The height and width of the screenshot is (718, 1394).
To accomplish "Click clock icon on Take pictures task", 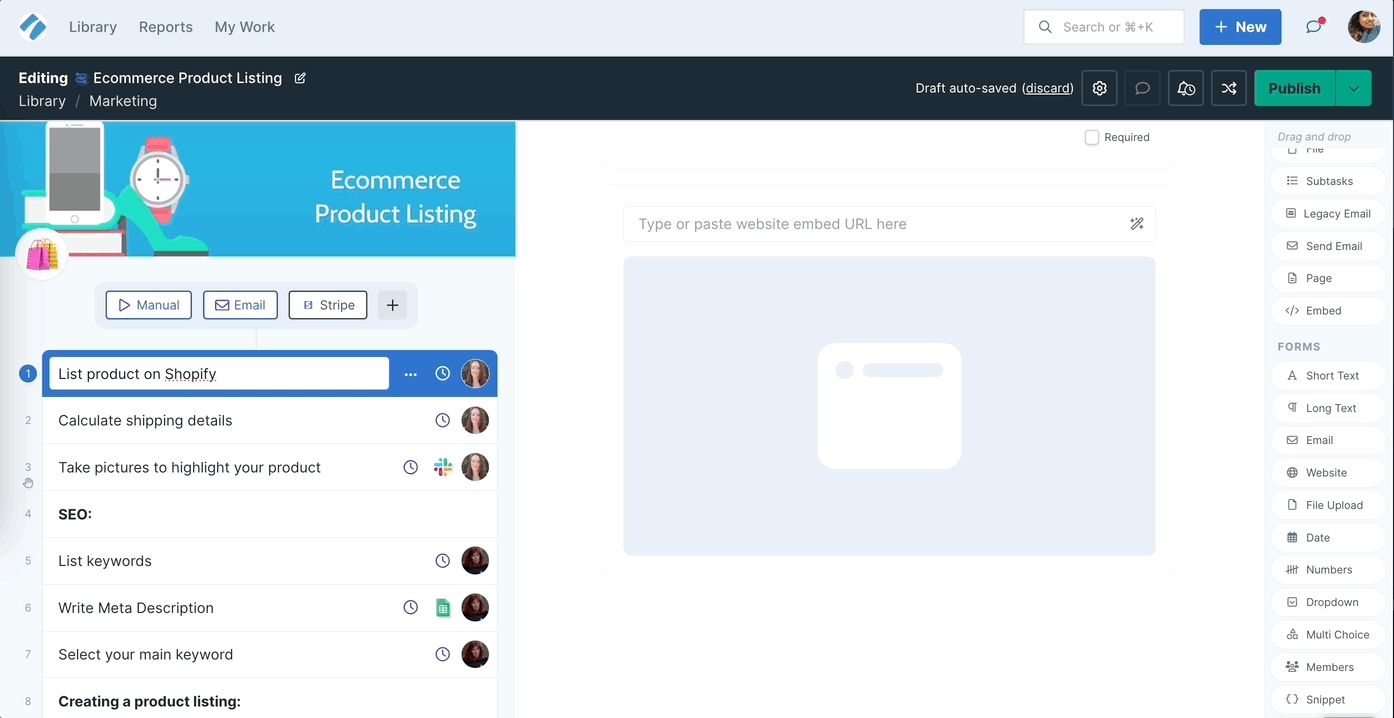I will pos(411,467).
